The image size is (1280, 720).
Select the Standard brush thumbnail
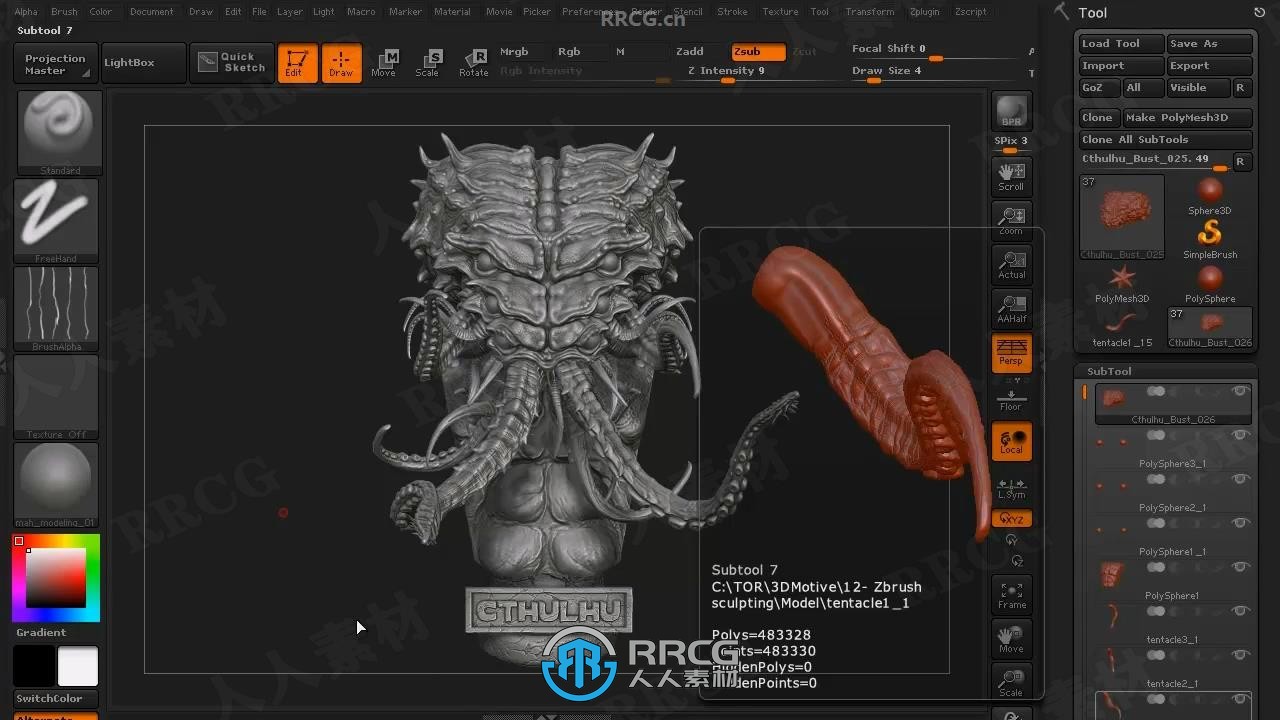tap(59, 133)
